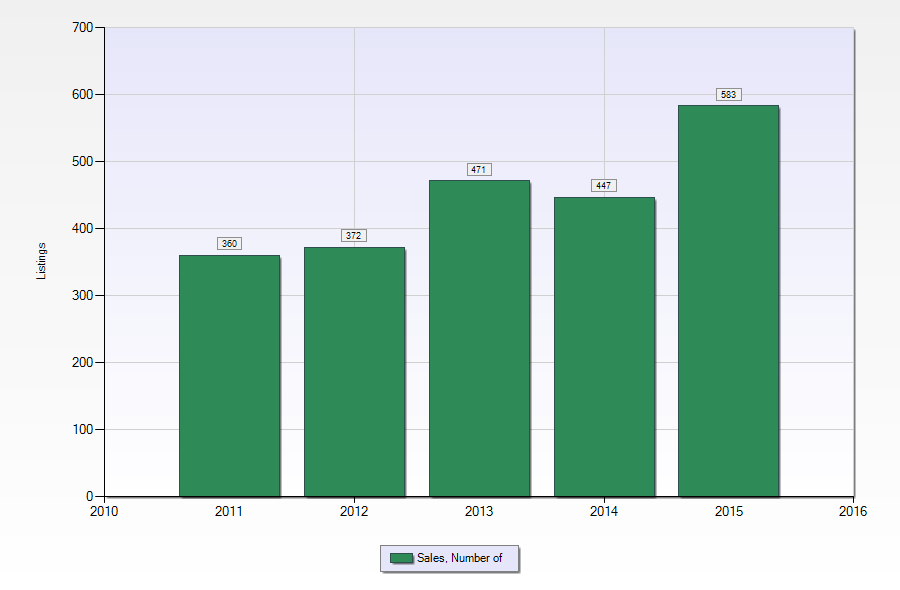Viewport: 900px width, 590px height.
Task: Click the Listings y-axis title
Action: click(41, 261)
